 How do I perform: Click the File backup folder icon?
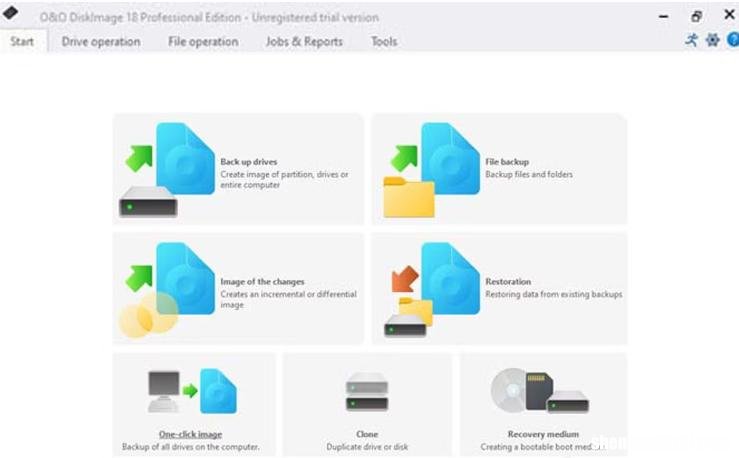[409, 197]
